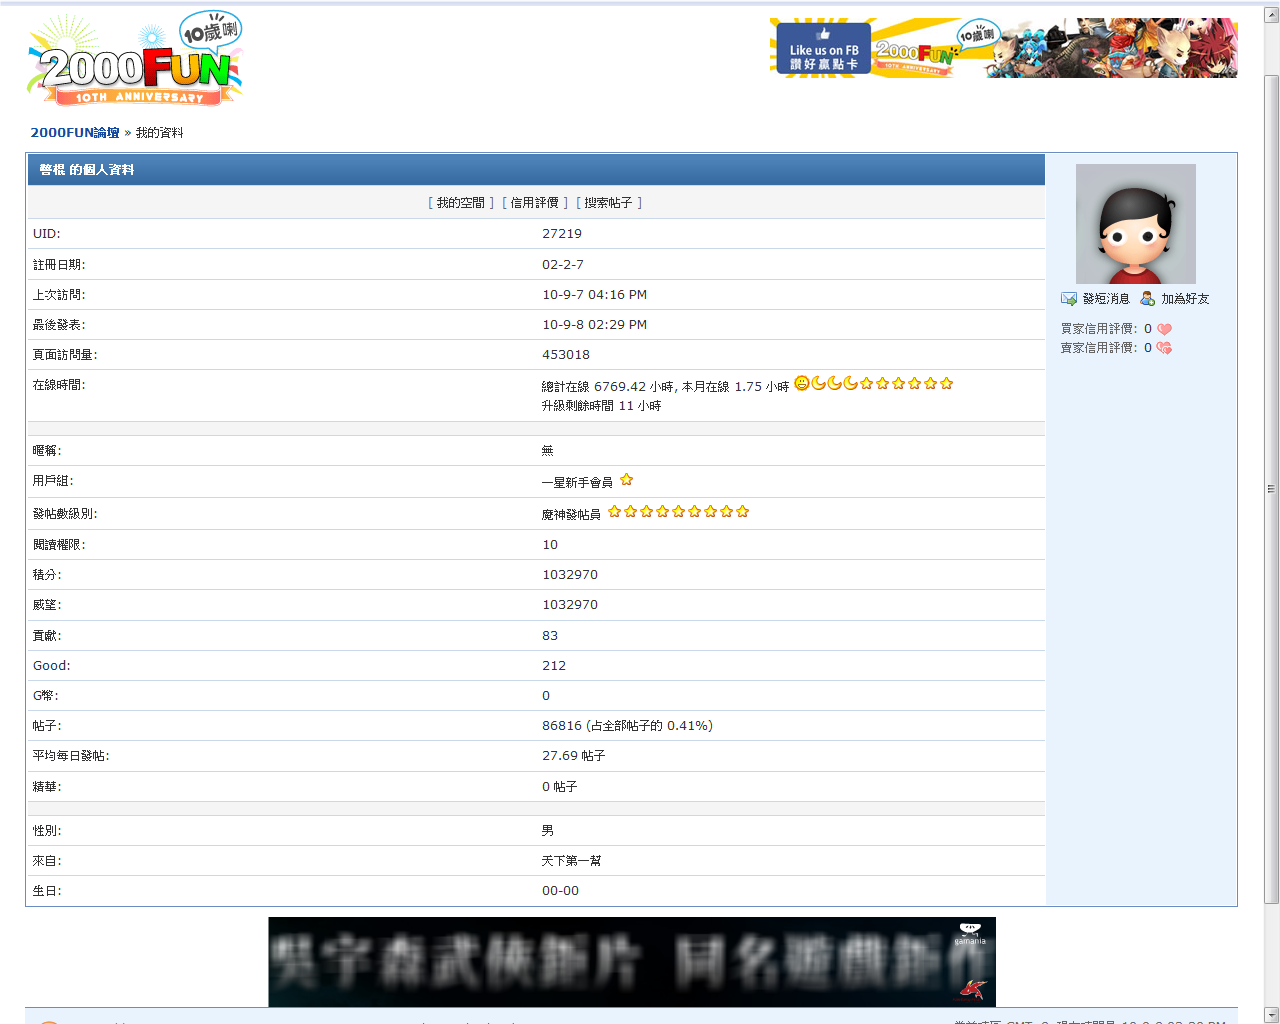Click the star icon beside 一星新手會員

click(x=626, y=480)
